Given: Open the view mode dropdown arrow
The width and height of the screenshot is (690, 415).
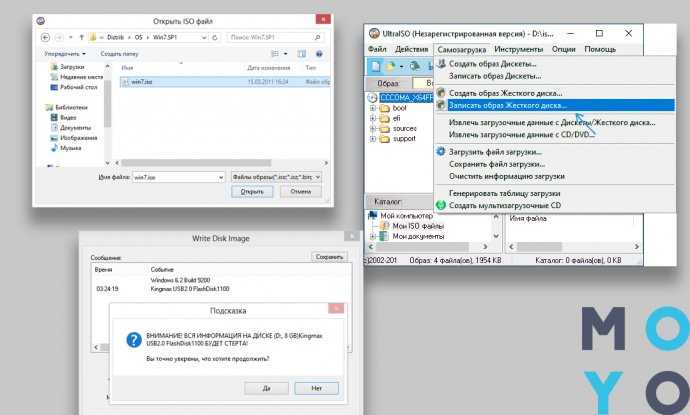Looking at the screenshot, I should click(x=286, y=54).
